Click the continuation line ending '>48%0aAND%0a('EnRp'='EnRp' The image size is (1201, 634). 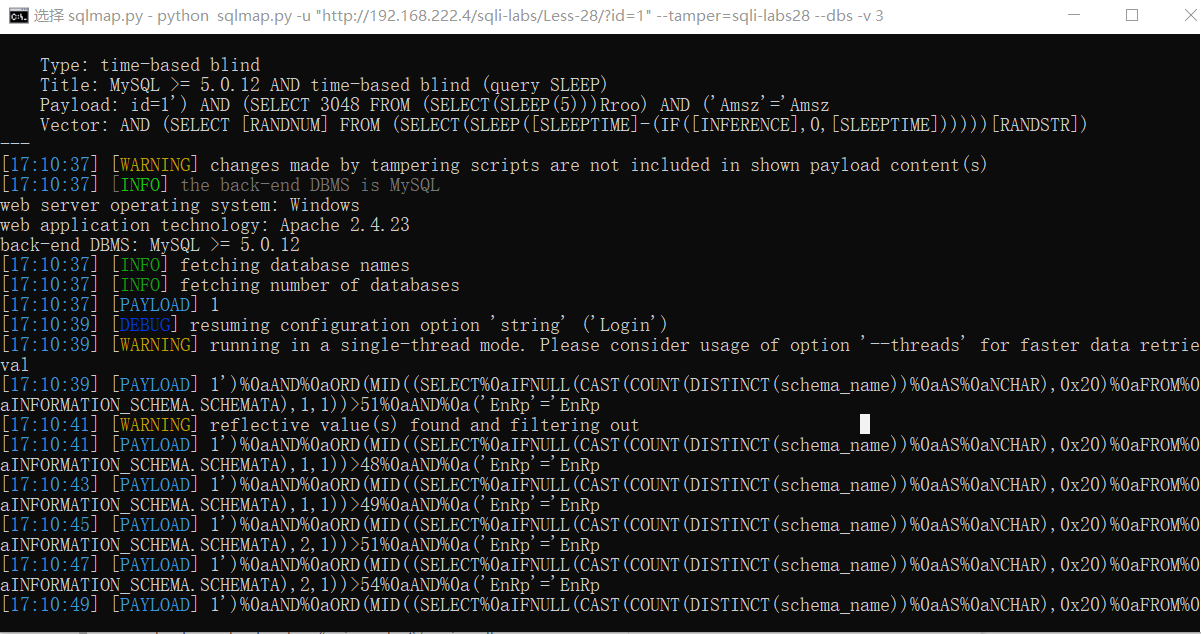click(x=300, y=465)
